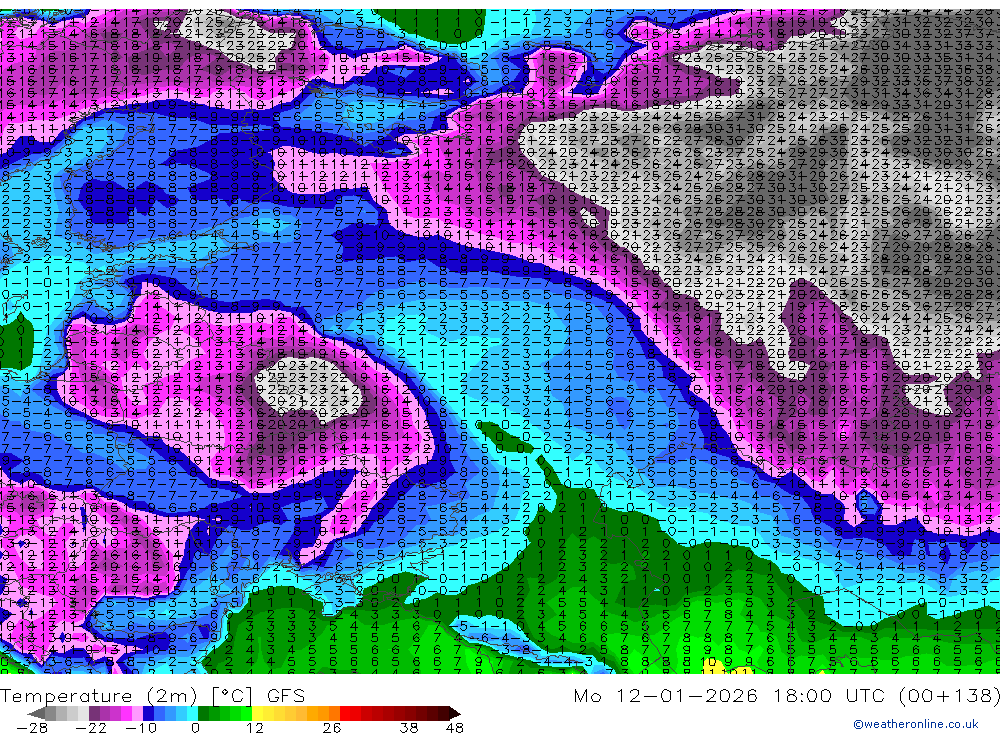
Task: Click the date "12-01-2026"
Action: [x=688, y=695]
